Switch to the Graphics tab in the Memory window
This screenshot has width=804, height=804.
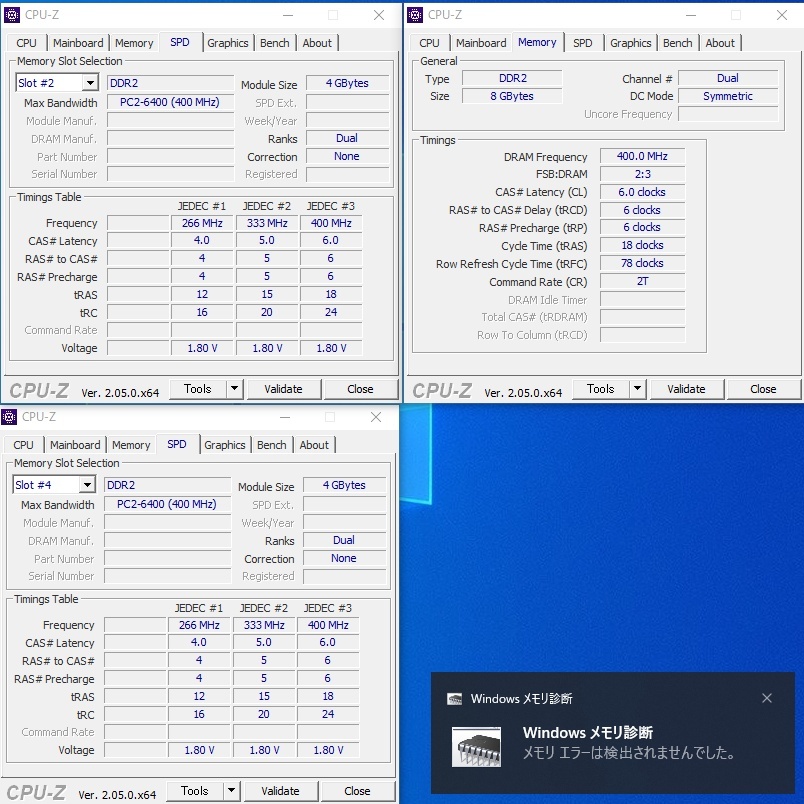pos(630,43)
